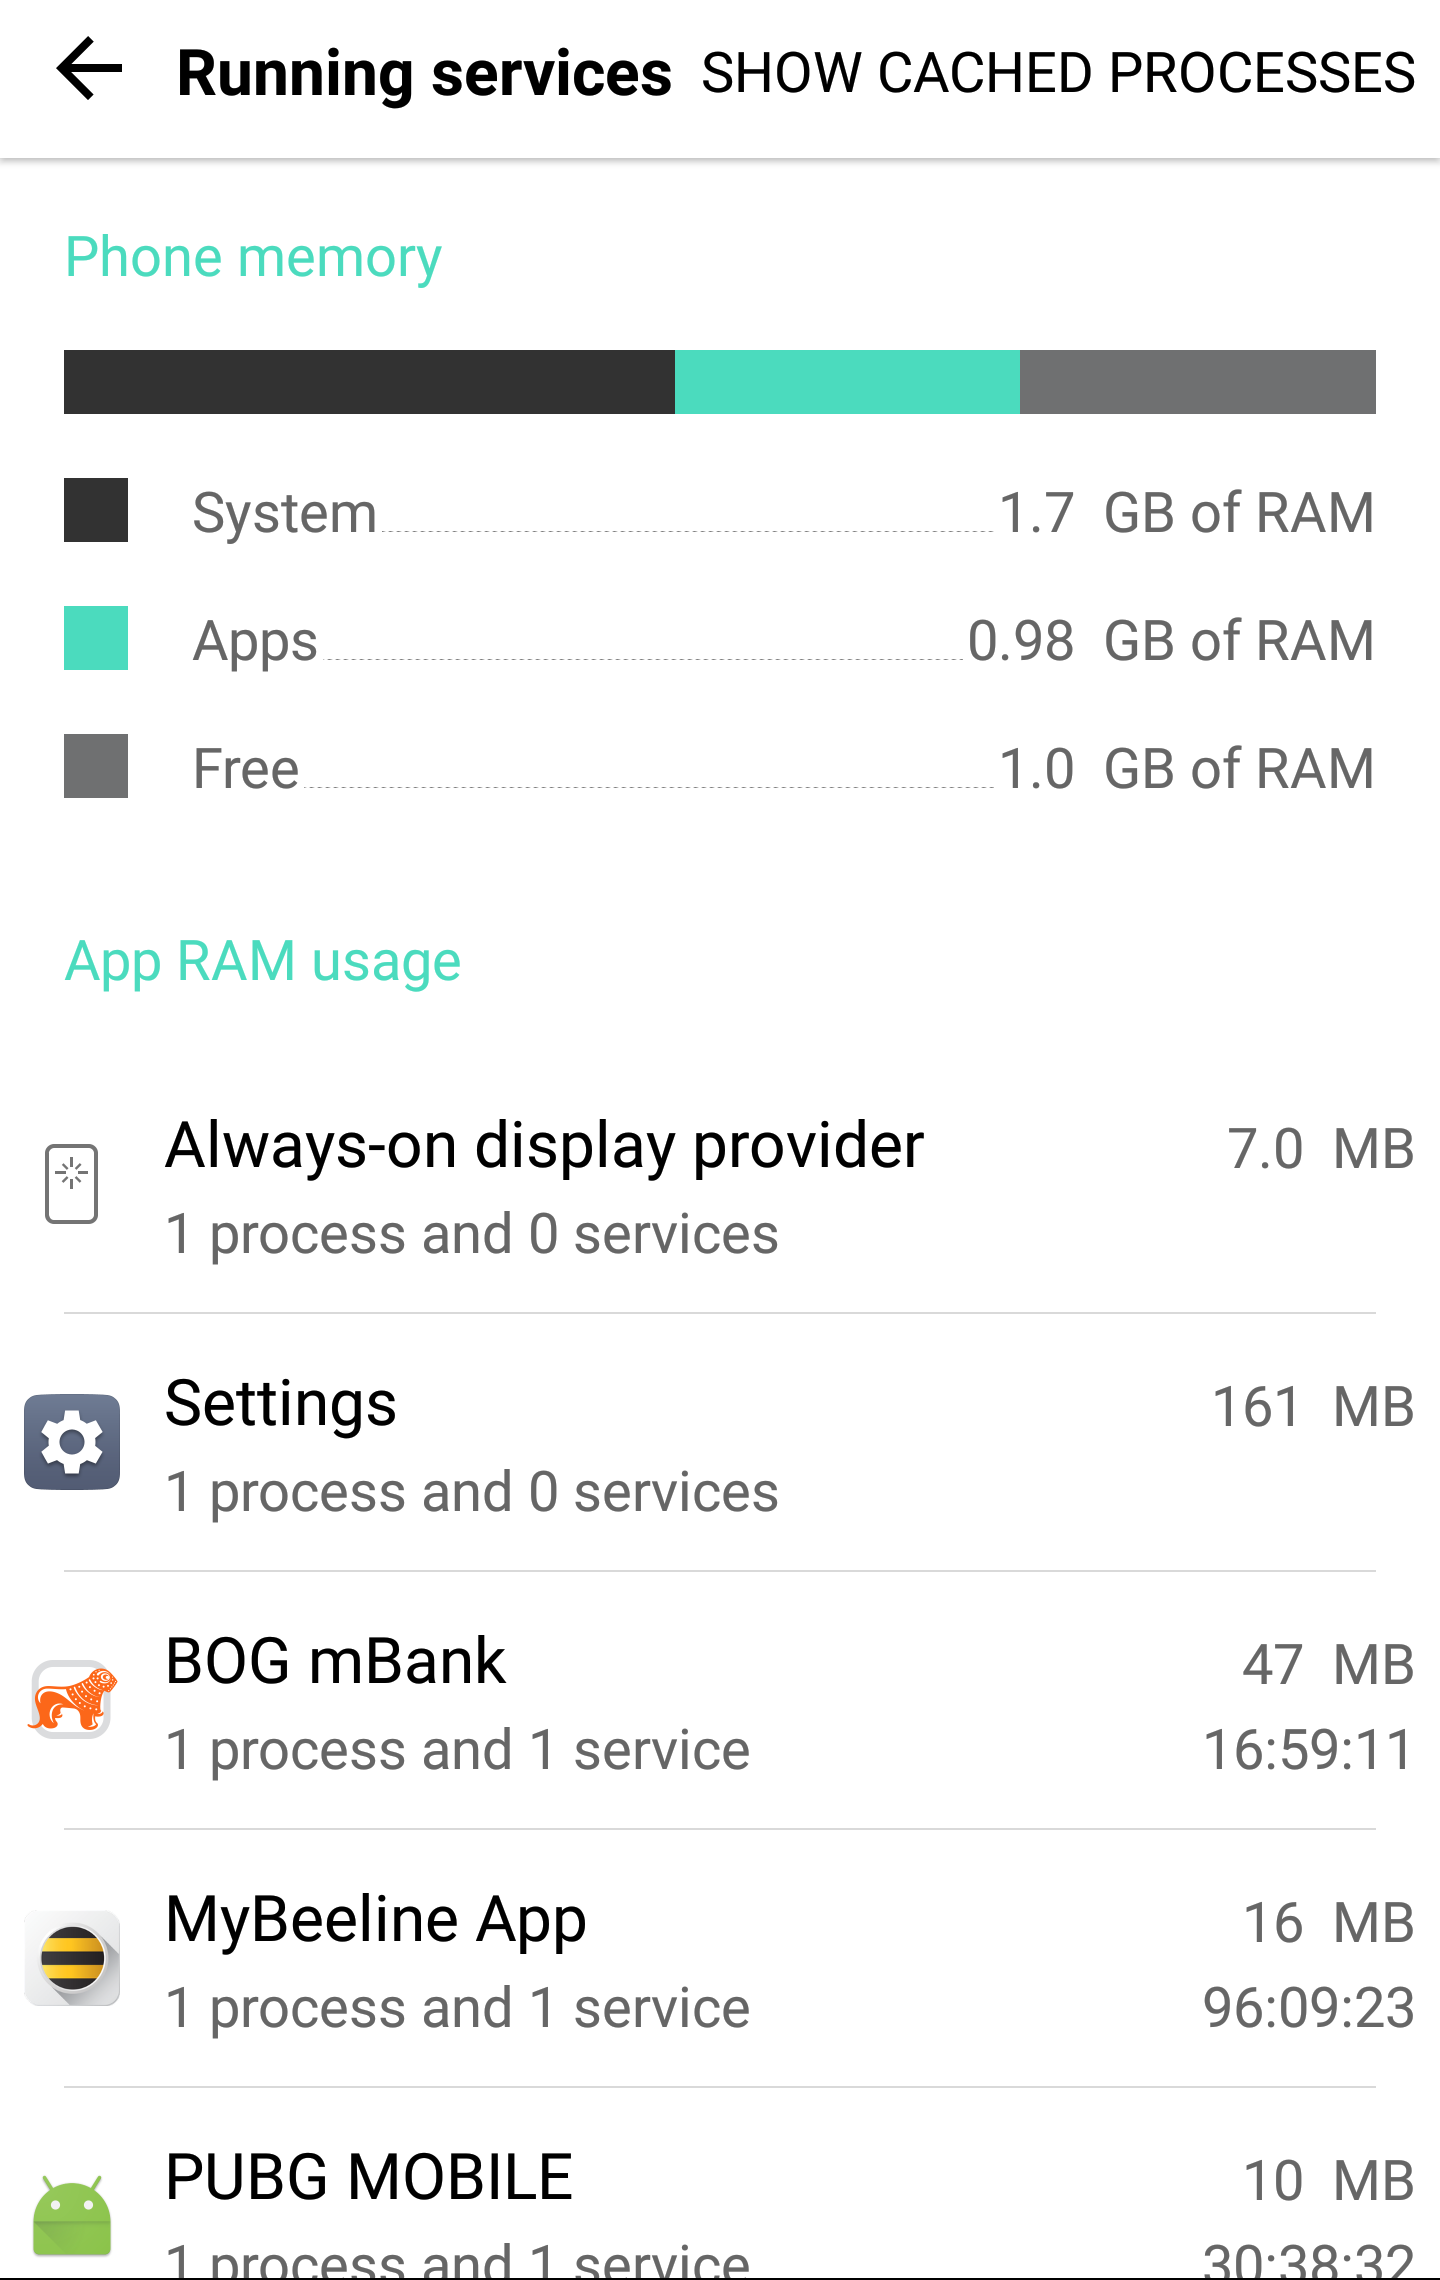Image resolution: width=1440 pixels, height=2280 pixels.
Task: Tap the dark System segment of memory bar
Action: point(369,382)
